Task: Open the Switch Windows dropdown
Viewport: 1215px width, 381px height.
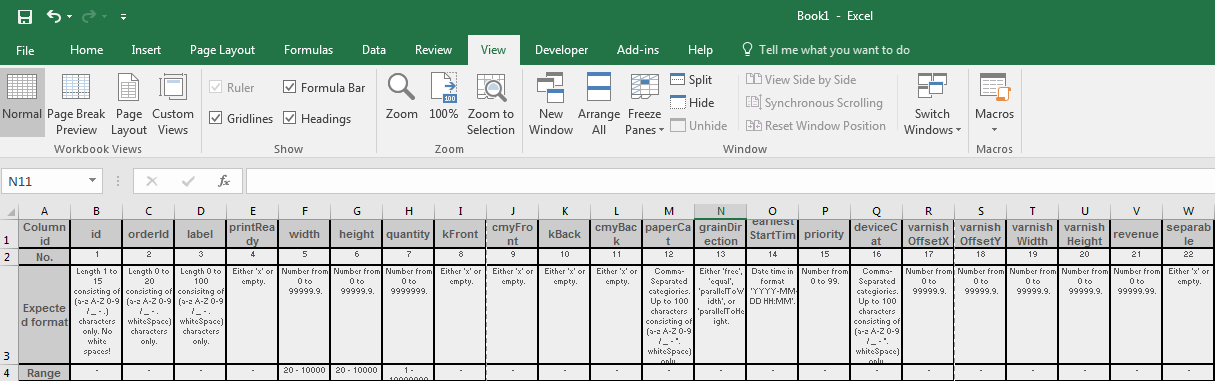Action: pyautogui.click(x=931, y=104)
